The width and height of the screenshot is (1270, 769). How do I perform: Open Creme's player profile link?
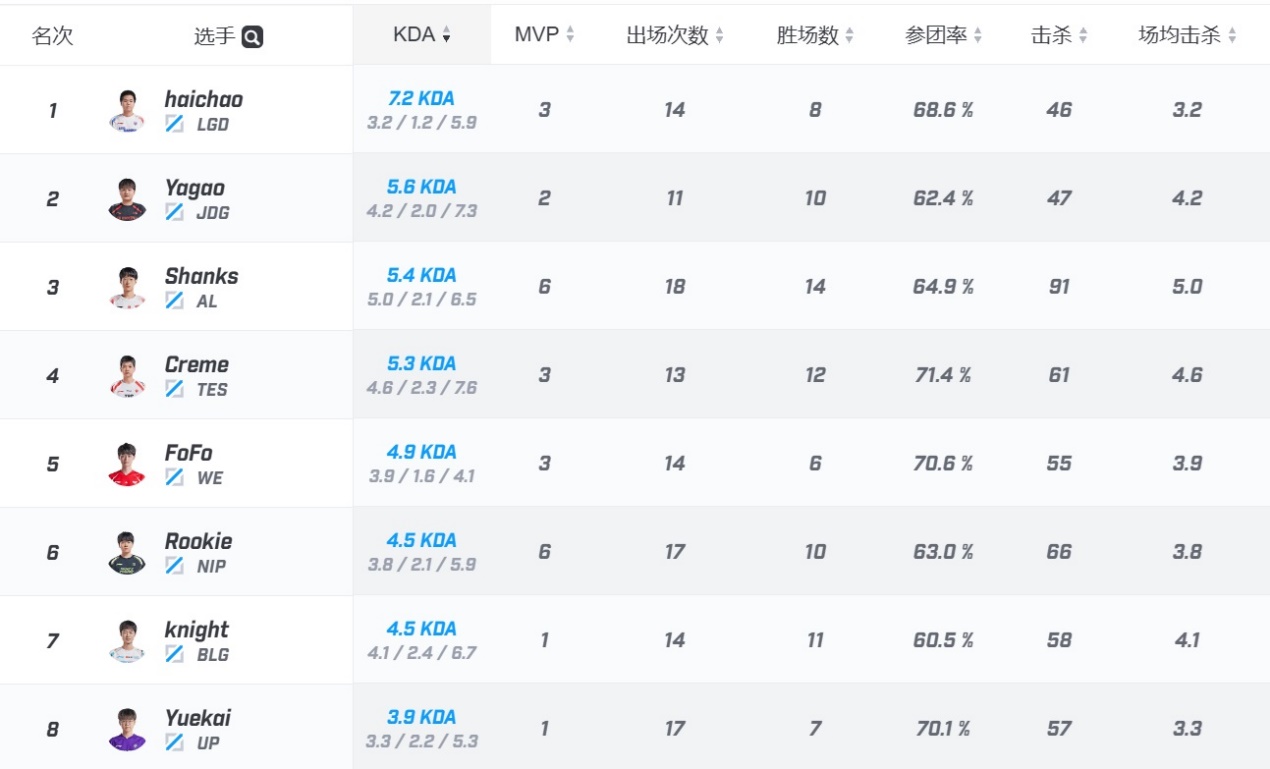197,364
